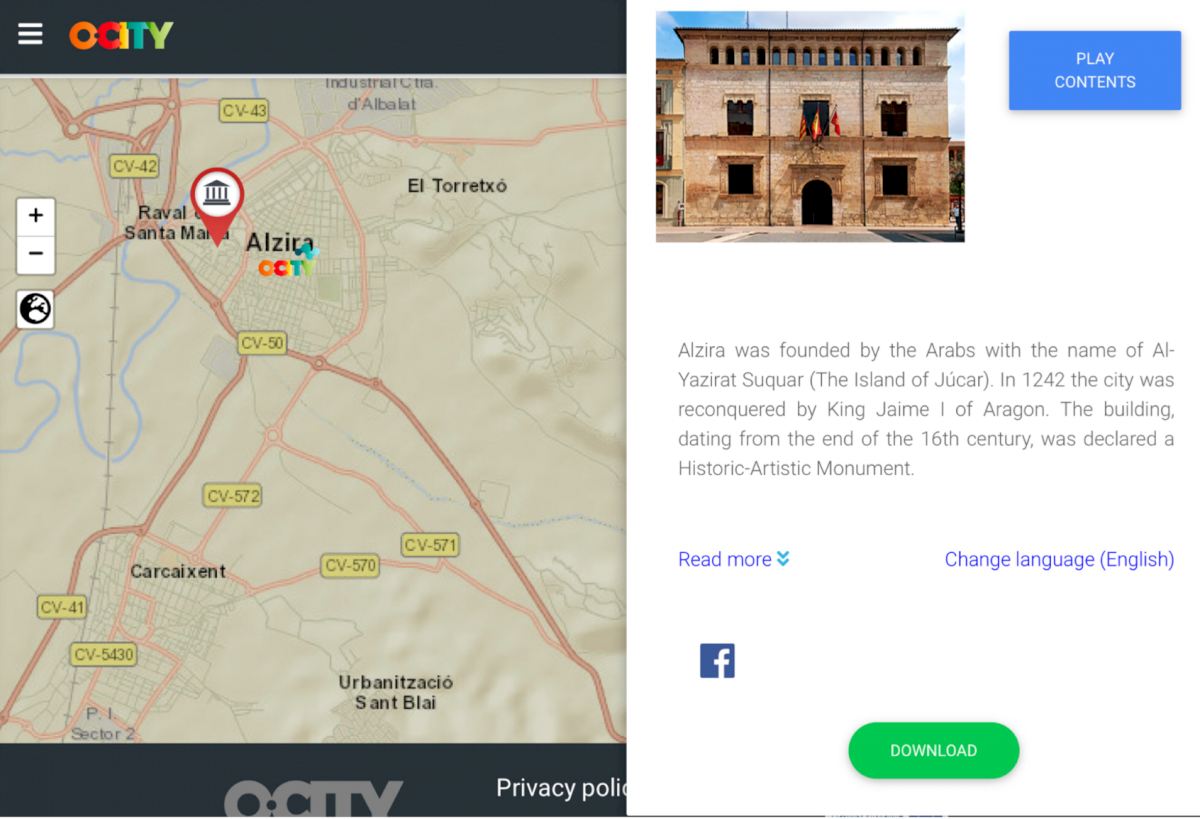The height and width of the screenshot is (819, 1200).
Task: Click the El Torretxó map label
Action: click(x=457, y=186)
